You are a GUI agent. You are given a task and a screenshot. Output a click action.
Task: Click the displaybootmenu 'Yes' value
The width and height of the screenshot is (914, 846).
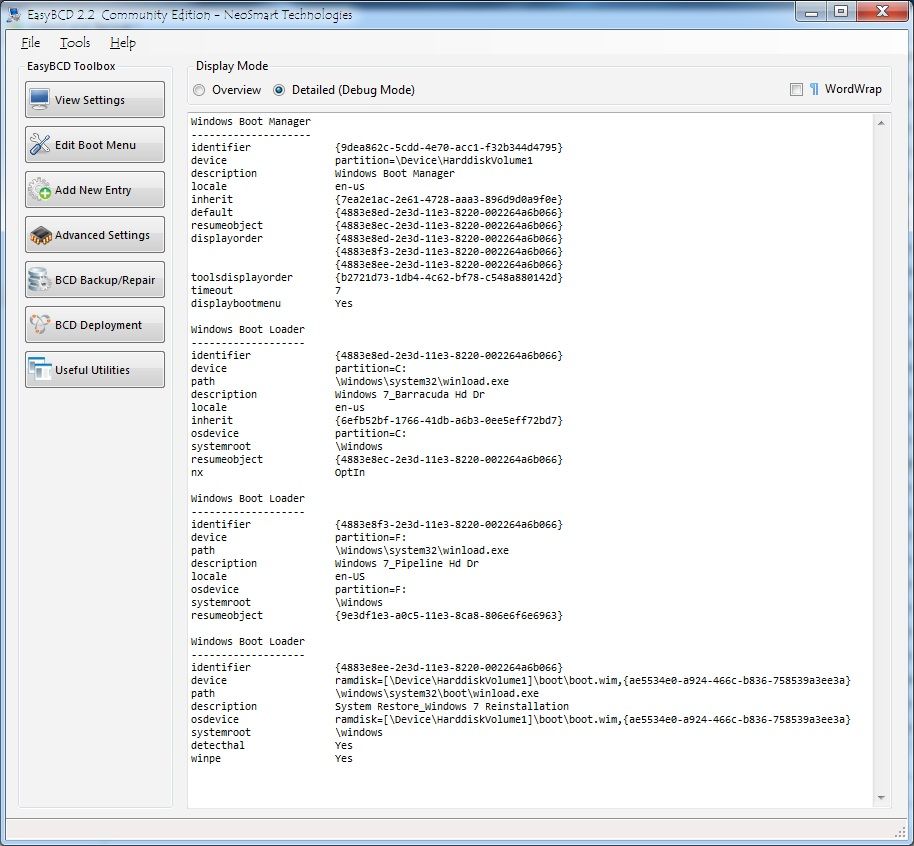click(344, 303)
